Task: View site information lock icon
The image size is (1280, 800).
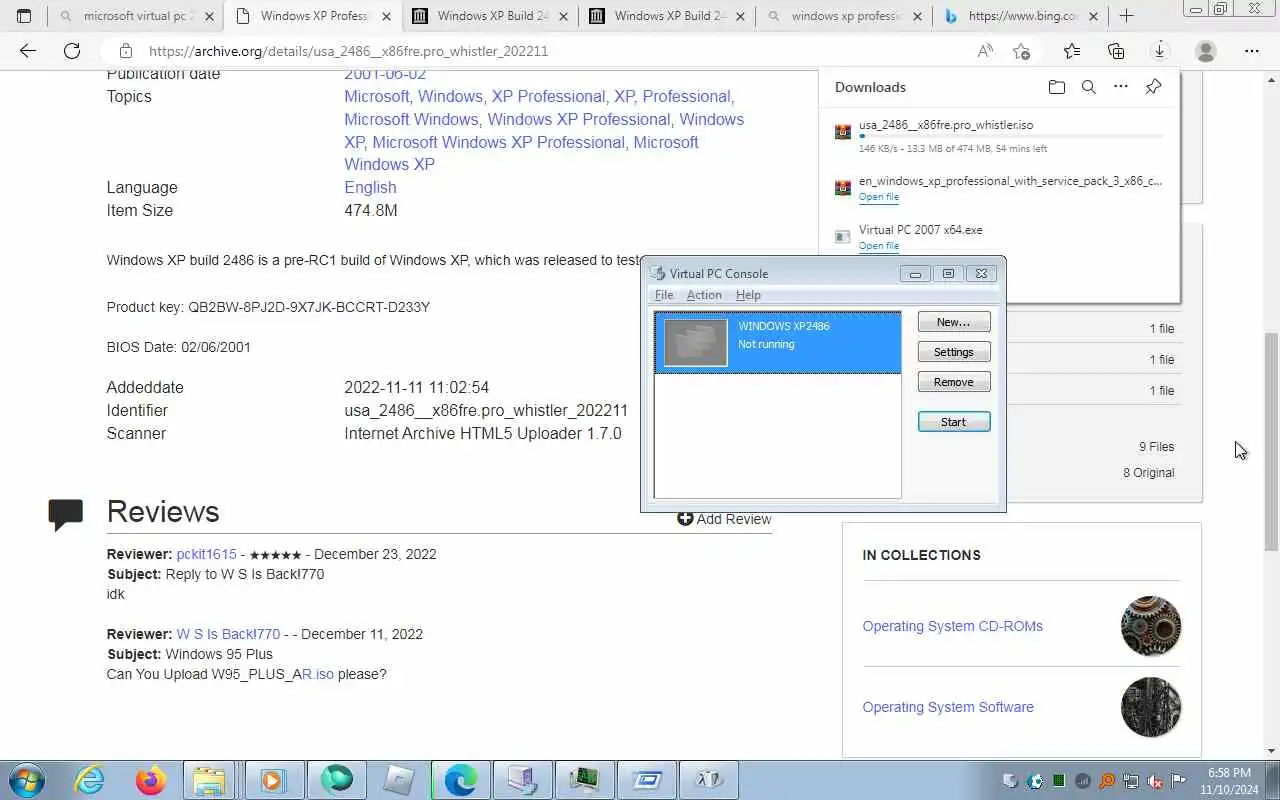Action: pyautogui.click(x=125, y=51)
